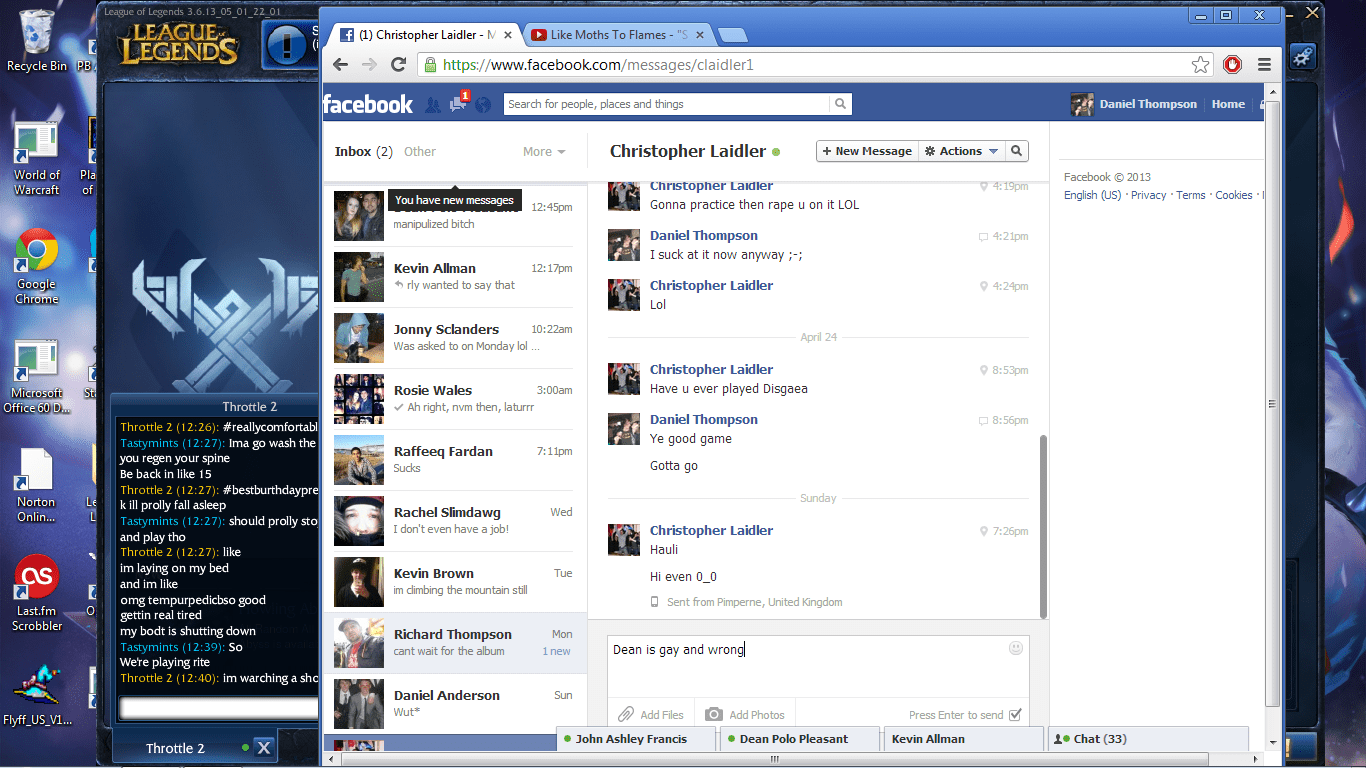Open the Google Chrome desktop shortcut
This screenshot has width=1366, height=768.
pos(37,266)
